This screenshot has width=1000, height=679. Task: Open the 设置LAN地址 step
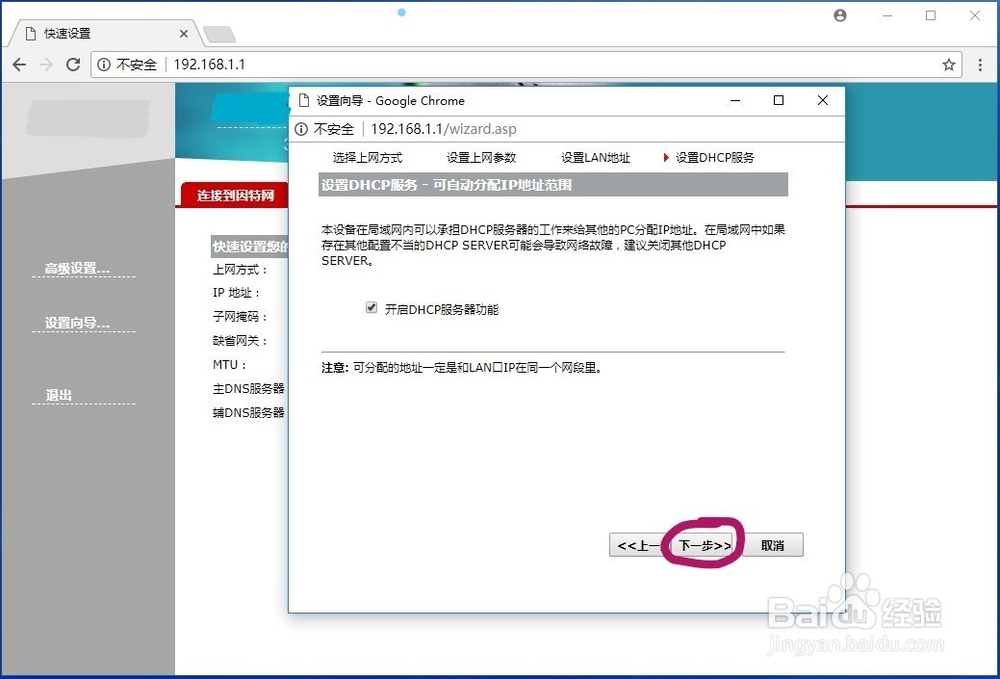click(x=594, y=157)
